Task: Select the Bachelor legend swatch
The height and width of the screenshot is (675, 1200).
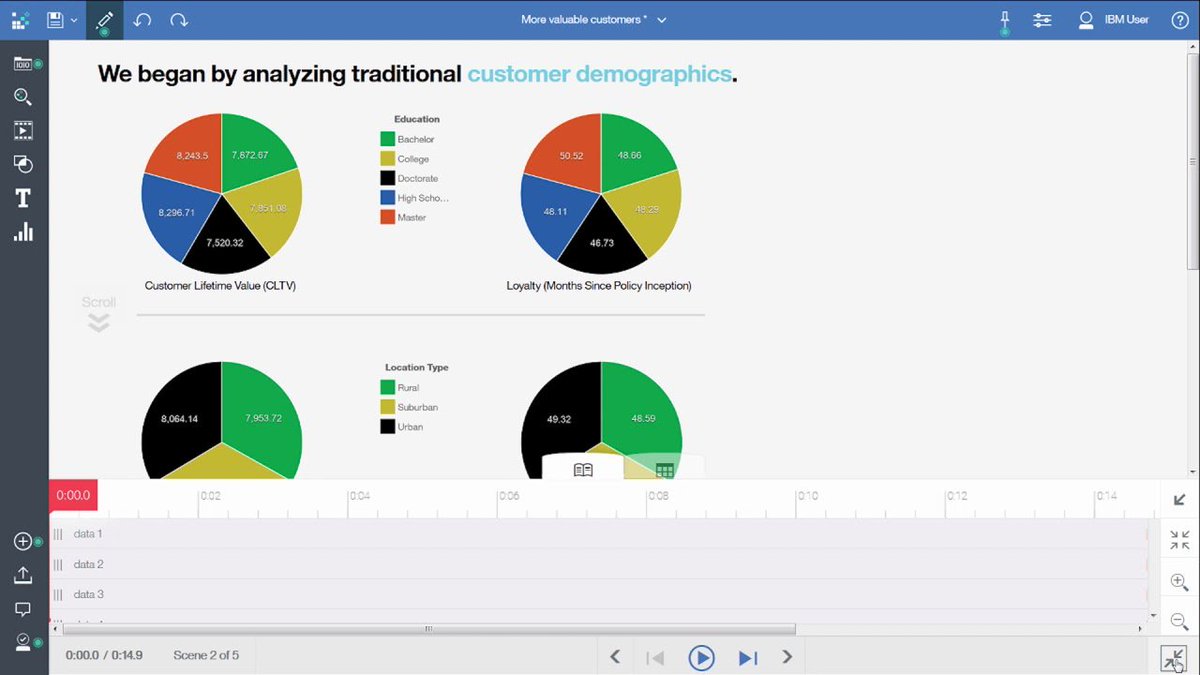Action: pos(387,139)
